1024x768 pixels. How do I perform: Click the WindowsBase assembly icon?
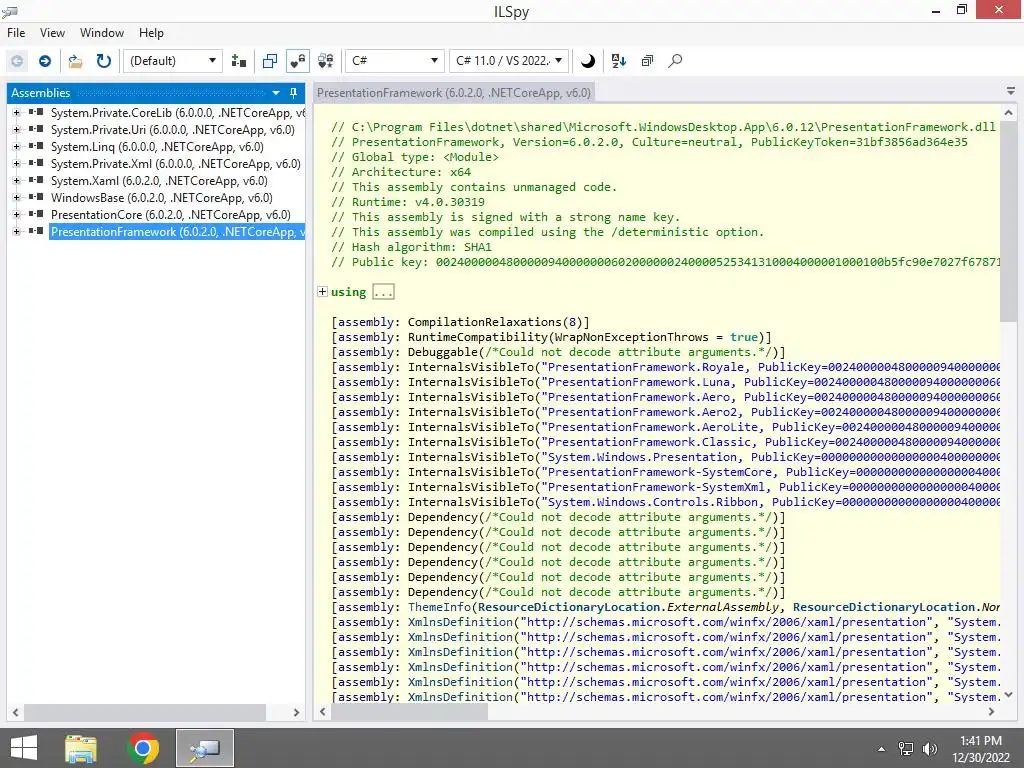(36, 197)
